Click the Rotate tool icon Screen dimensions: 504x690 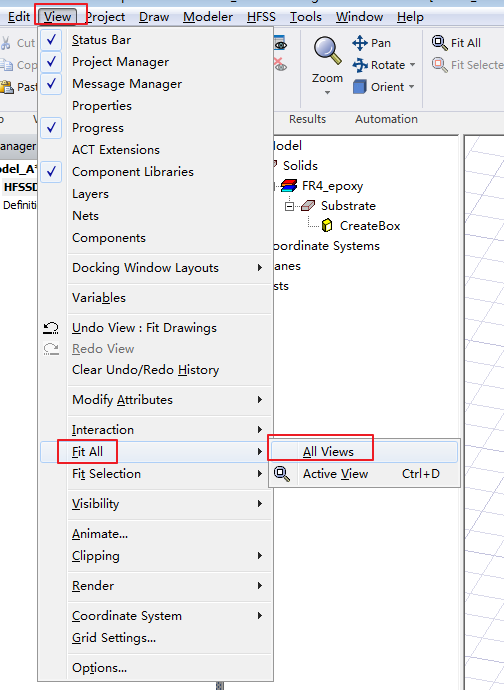360,65
